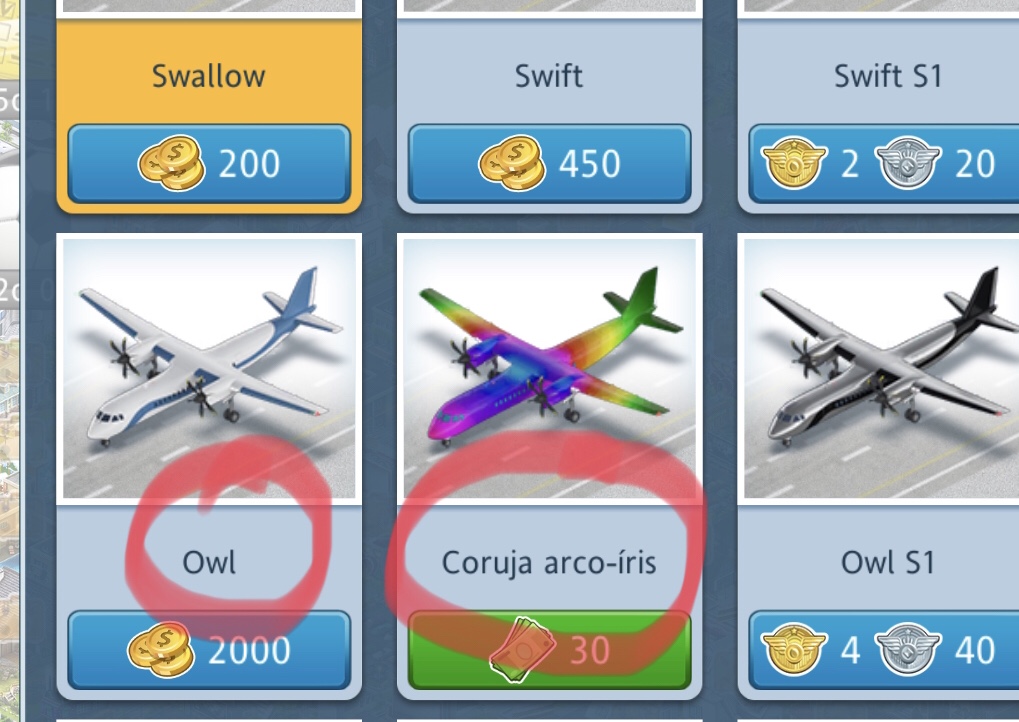Click the gold coins icon on Owl price
The image size is (1019, 722).
coord(161,650)
